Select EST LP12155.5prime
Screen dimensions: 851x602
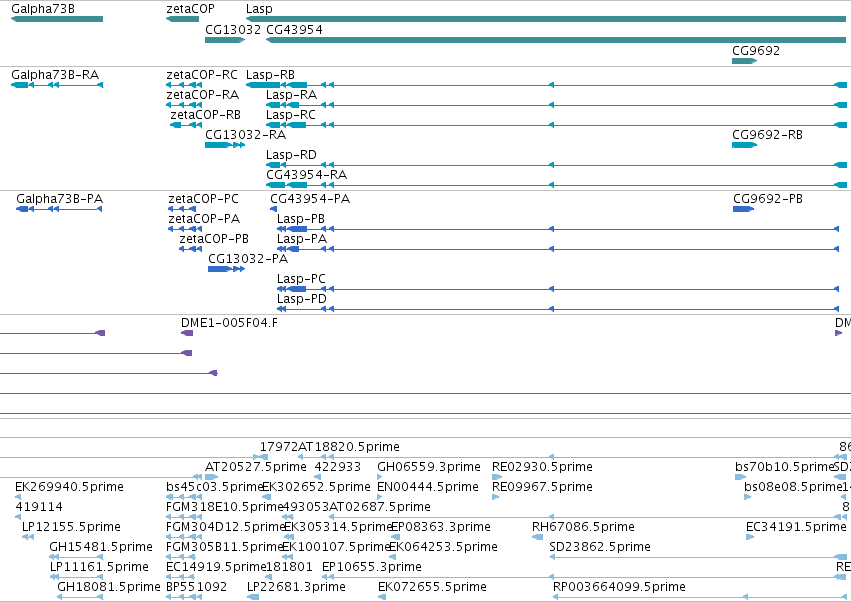28,537
